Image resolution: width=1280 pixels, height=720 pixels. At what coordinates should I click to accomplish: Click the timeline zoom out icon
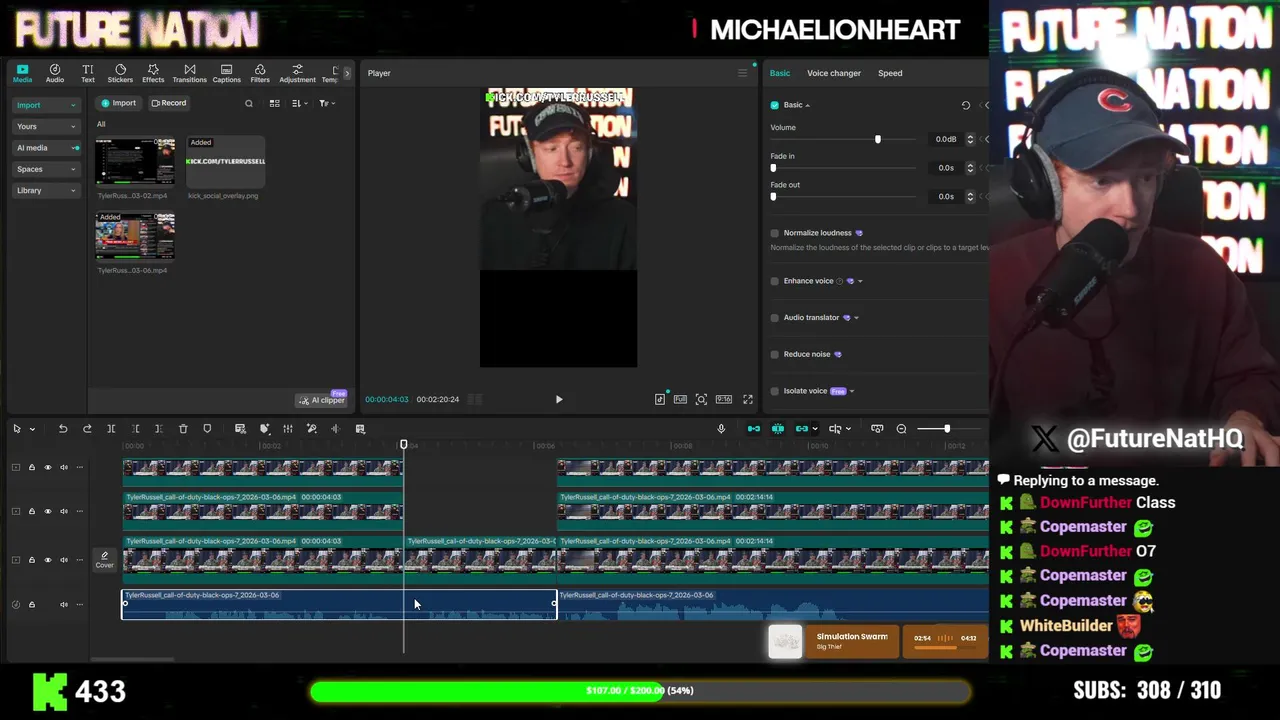click(x=901, y=429)
